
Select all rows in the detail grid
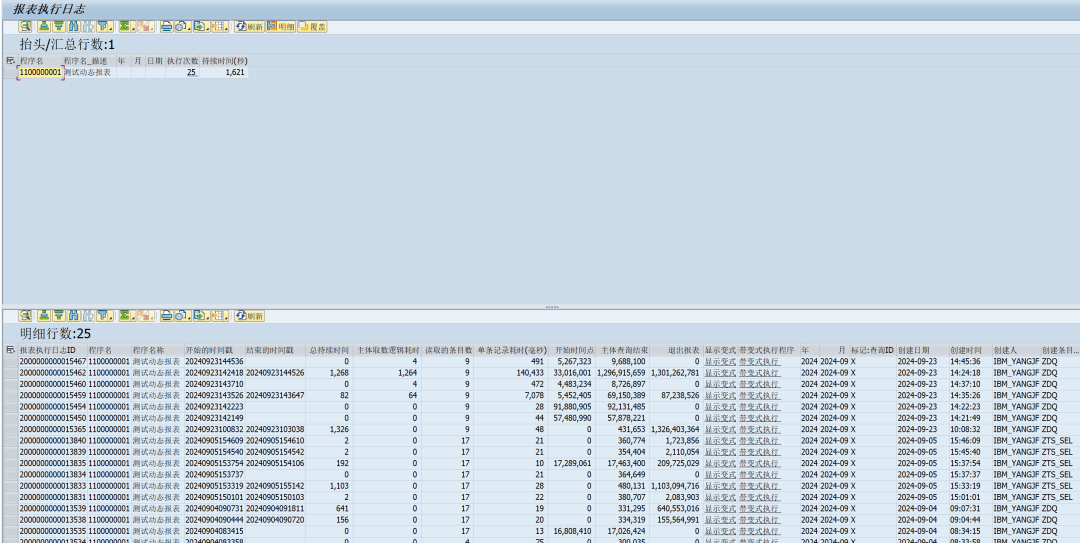[10, 350]
